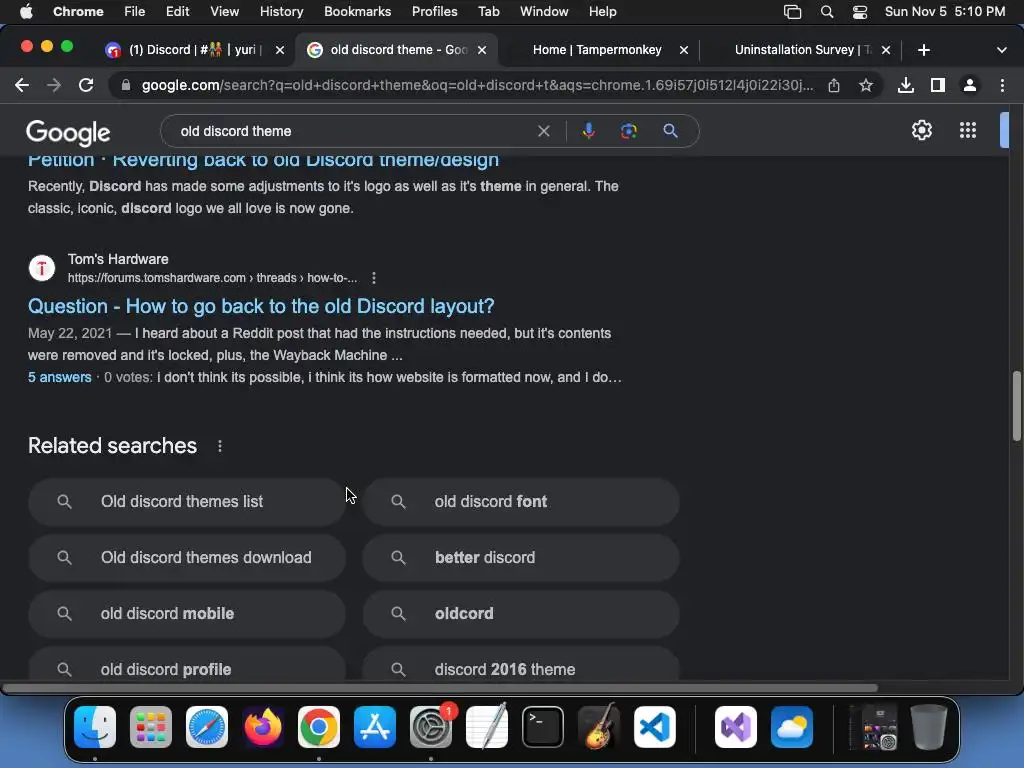The height and width of the screenshot is (768, 1024).
Task: Open the View menu
Action: tap(224, 12)
